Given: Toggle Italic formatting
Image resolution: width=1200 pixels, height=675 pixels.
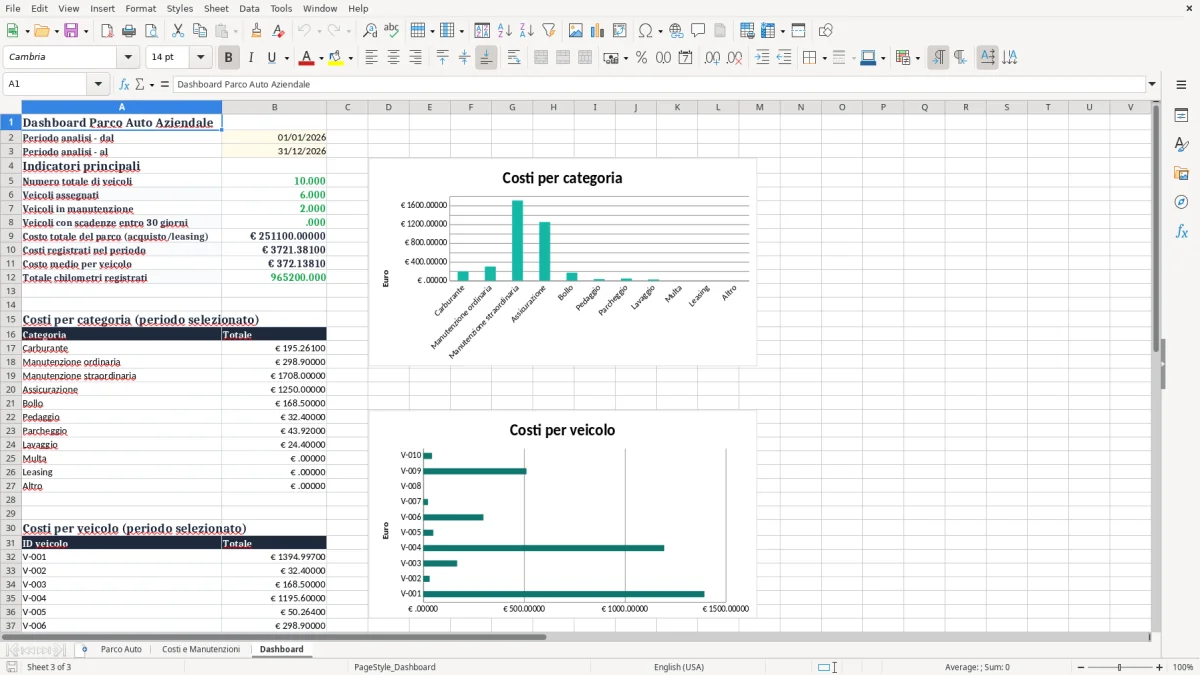Looking at the screenshot, I should [251, 58].
